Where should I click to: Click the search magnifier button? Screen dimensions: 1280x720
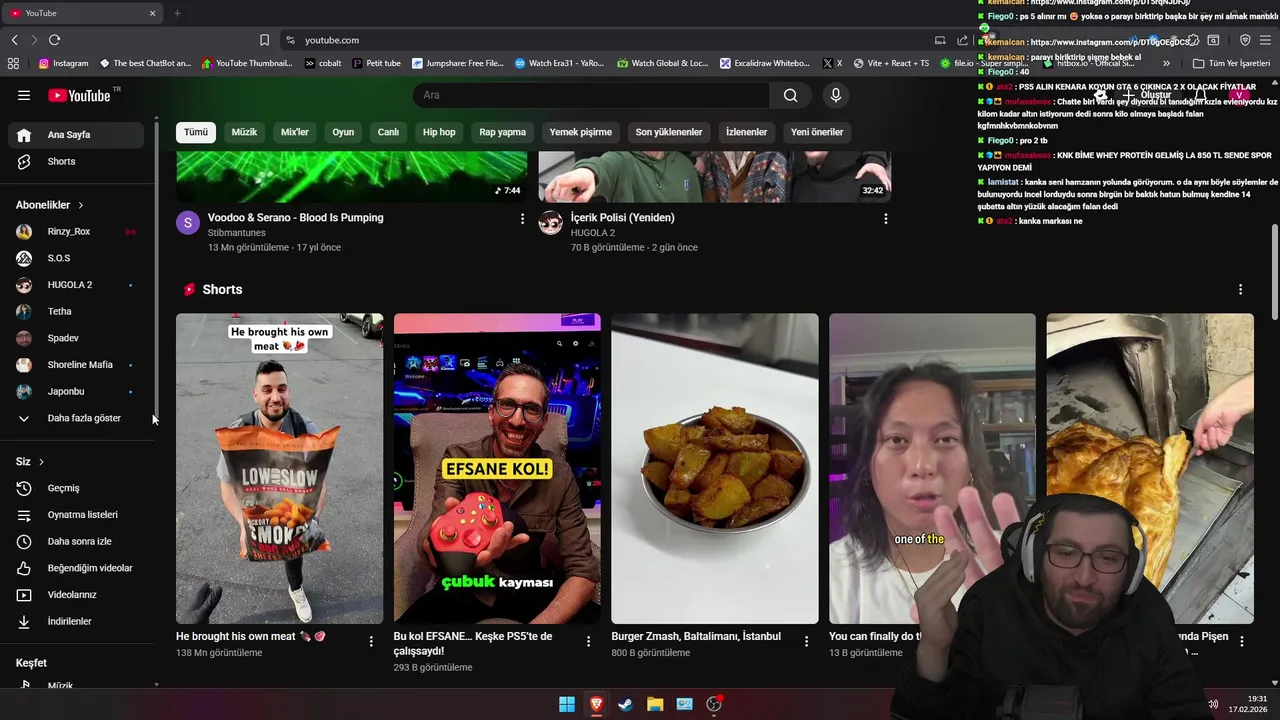[x=791, y=95]
